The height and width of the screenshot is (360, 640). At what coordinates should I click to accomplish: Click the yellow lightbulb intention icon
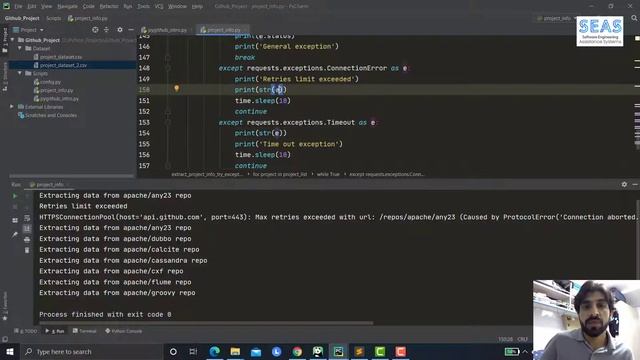176,89
